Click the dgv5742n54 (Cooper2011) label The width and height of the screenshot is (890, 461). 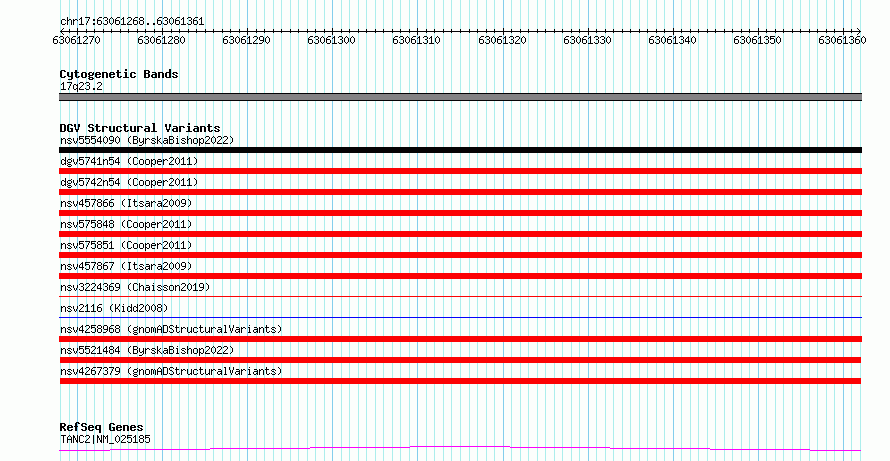pyautogui.click(x=129, y=182)
